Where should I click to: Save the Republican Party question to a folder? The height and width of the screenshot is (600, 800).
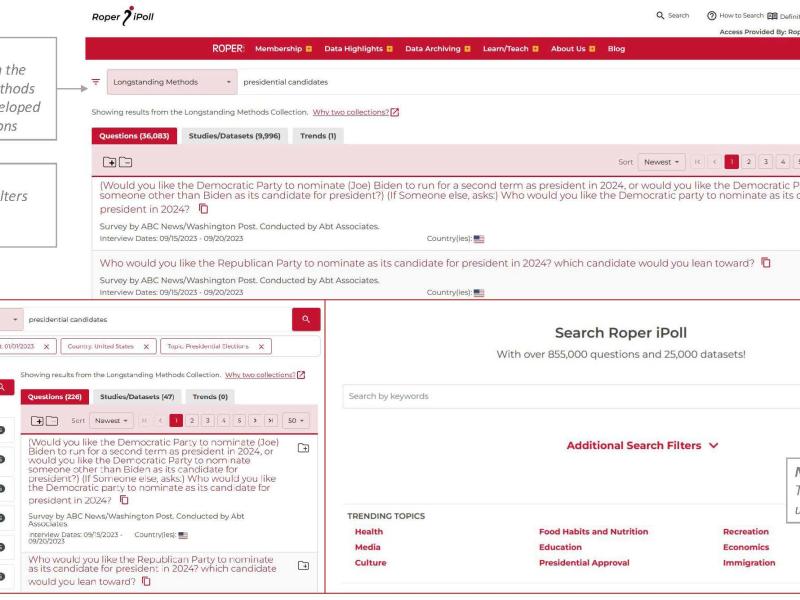tap(303, 565)
